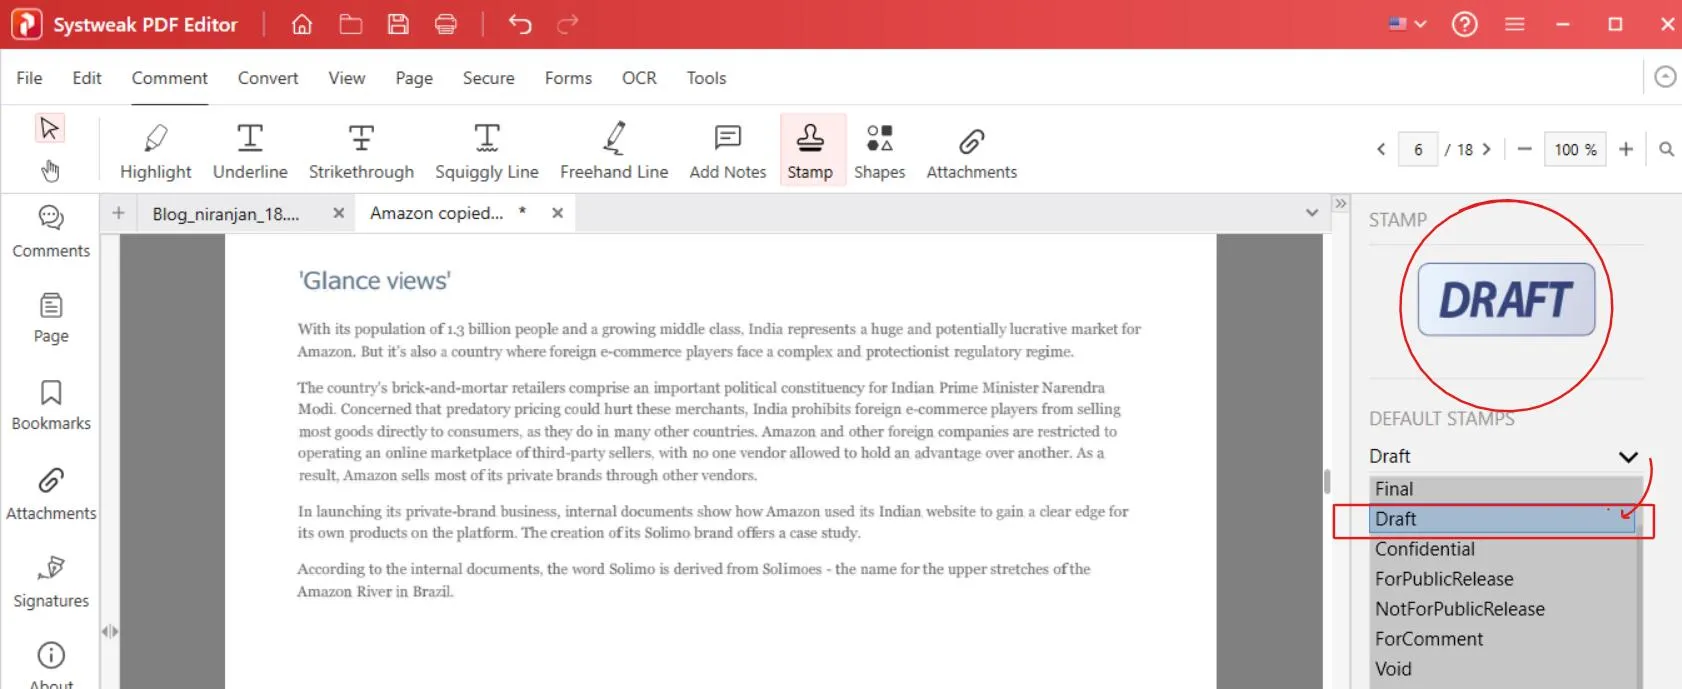Screen dimensions: 1682x689
Task: Click the page number input field
Action: coord(1417,149)
